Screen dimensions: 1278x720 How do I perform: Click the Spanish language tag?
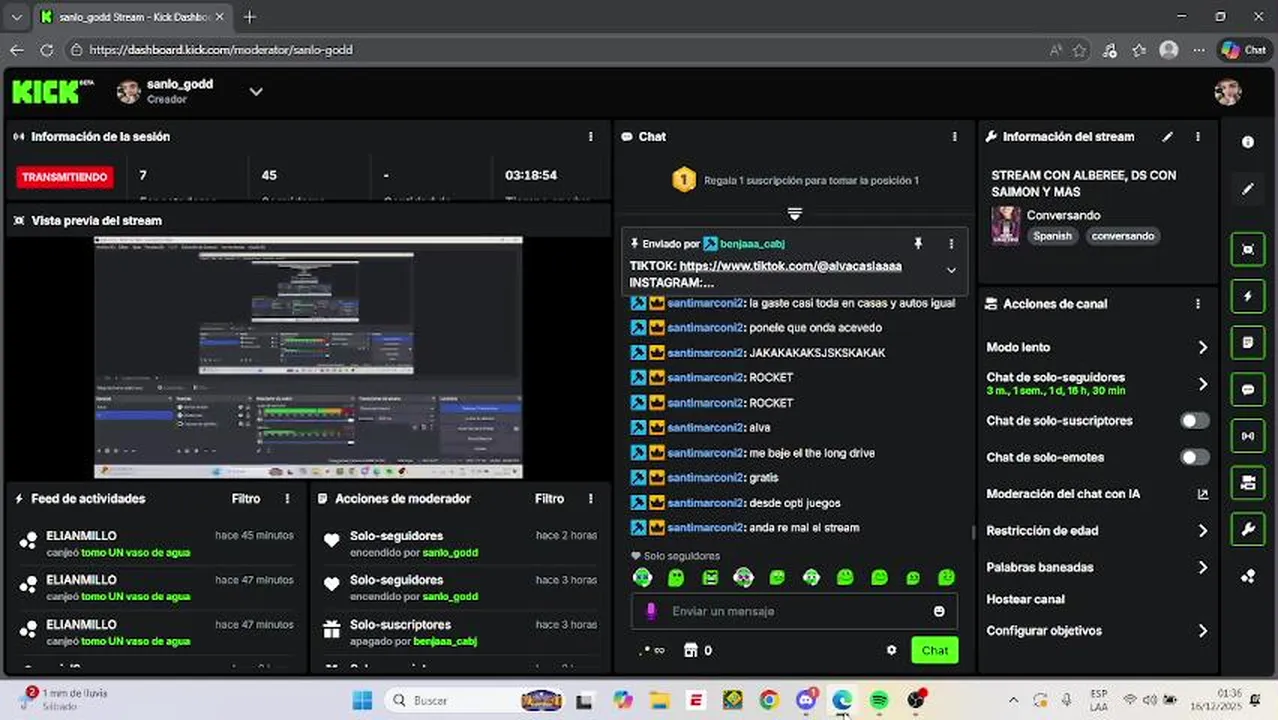(1052, 236)
